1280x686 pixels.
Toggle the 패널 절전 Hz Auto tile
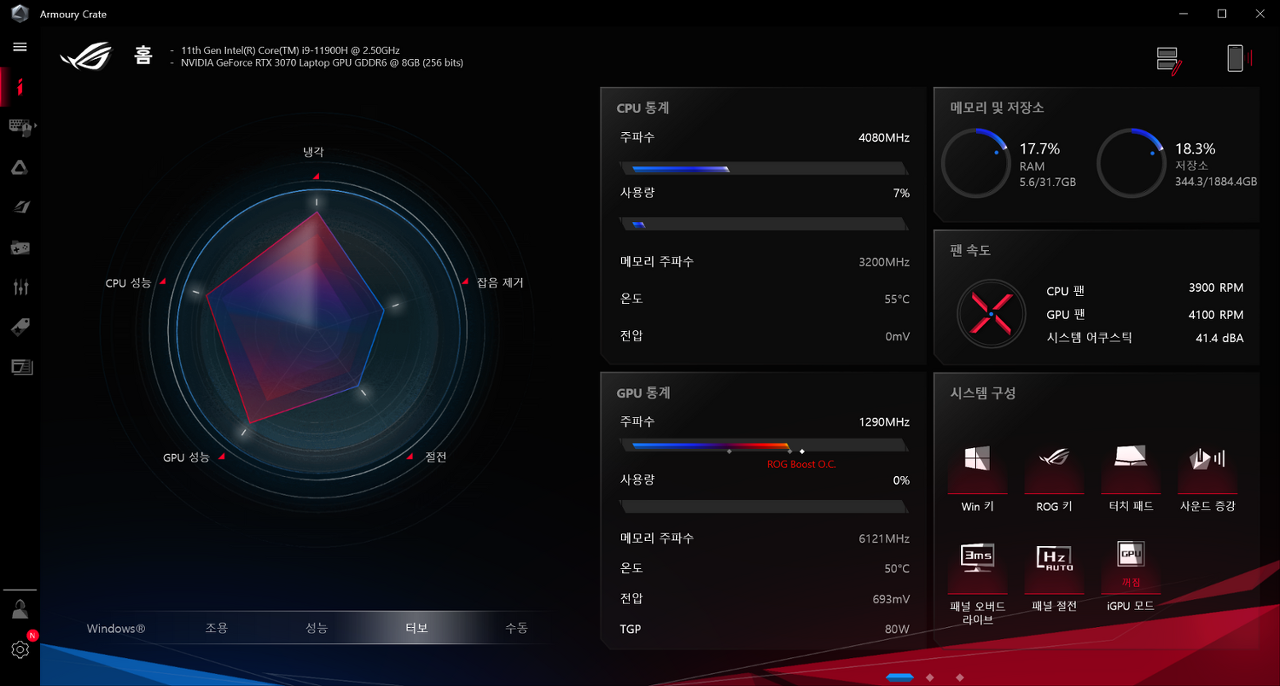coord(1054,576)
